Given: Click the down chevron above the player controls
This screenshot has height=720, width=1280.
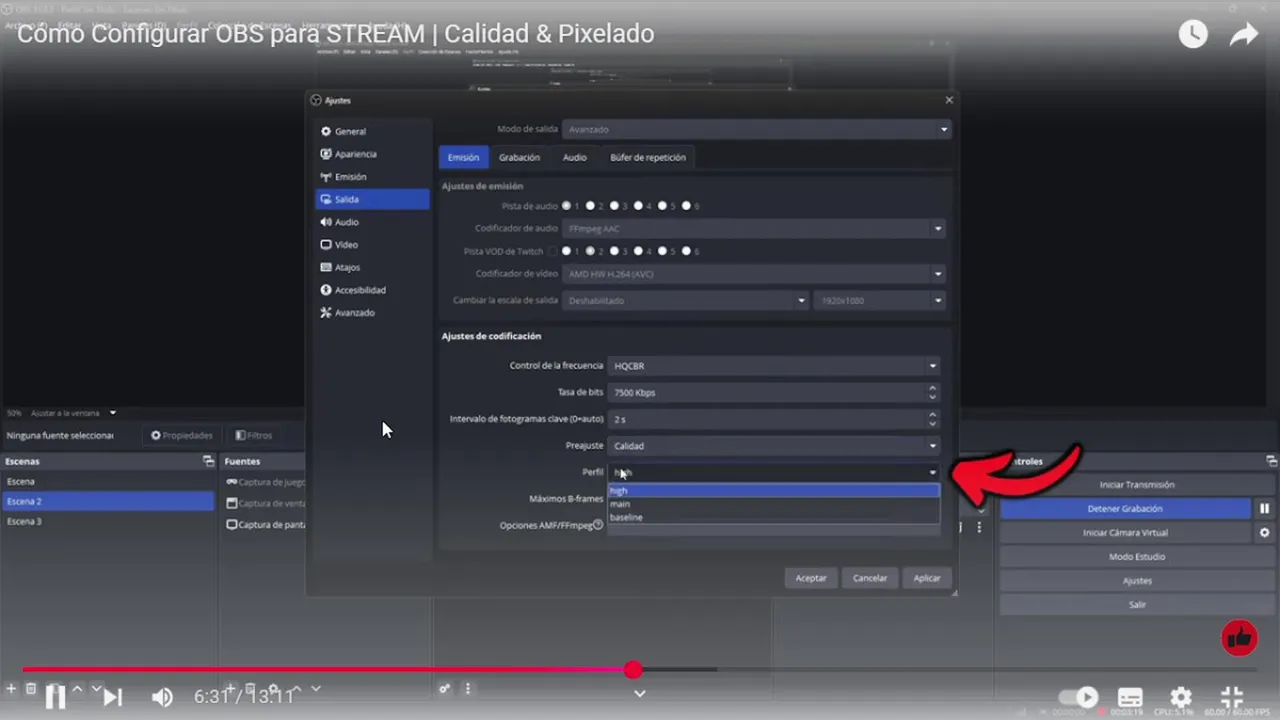Looking at the screenshot, I should point(640,693).
